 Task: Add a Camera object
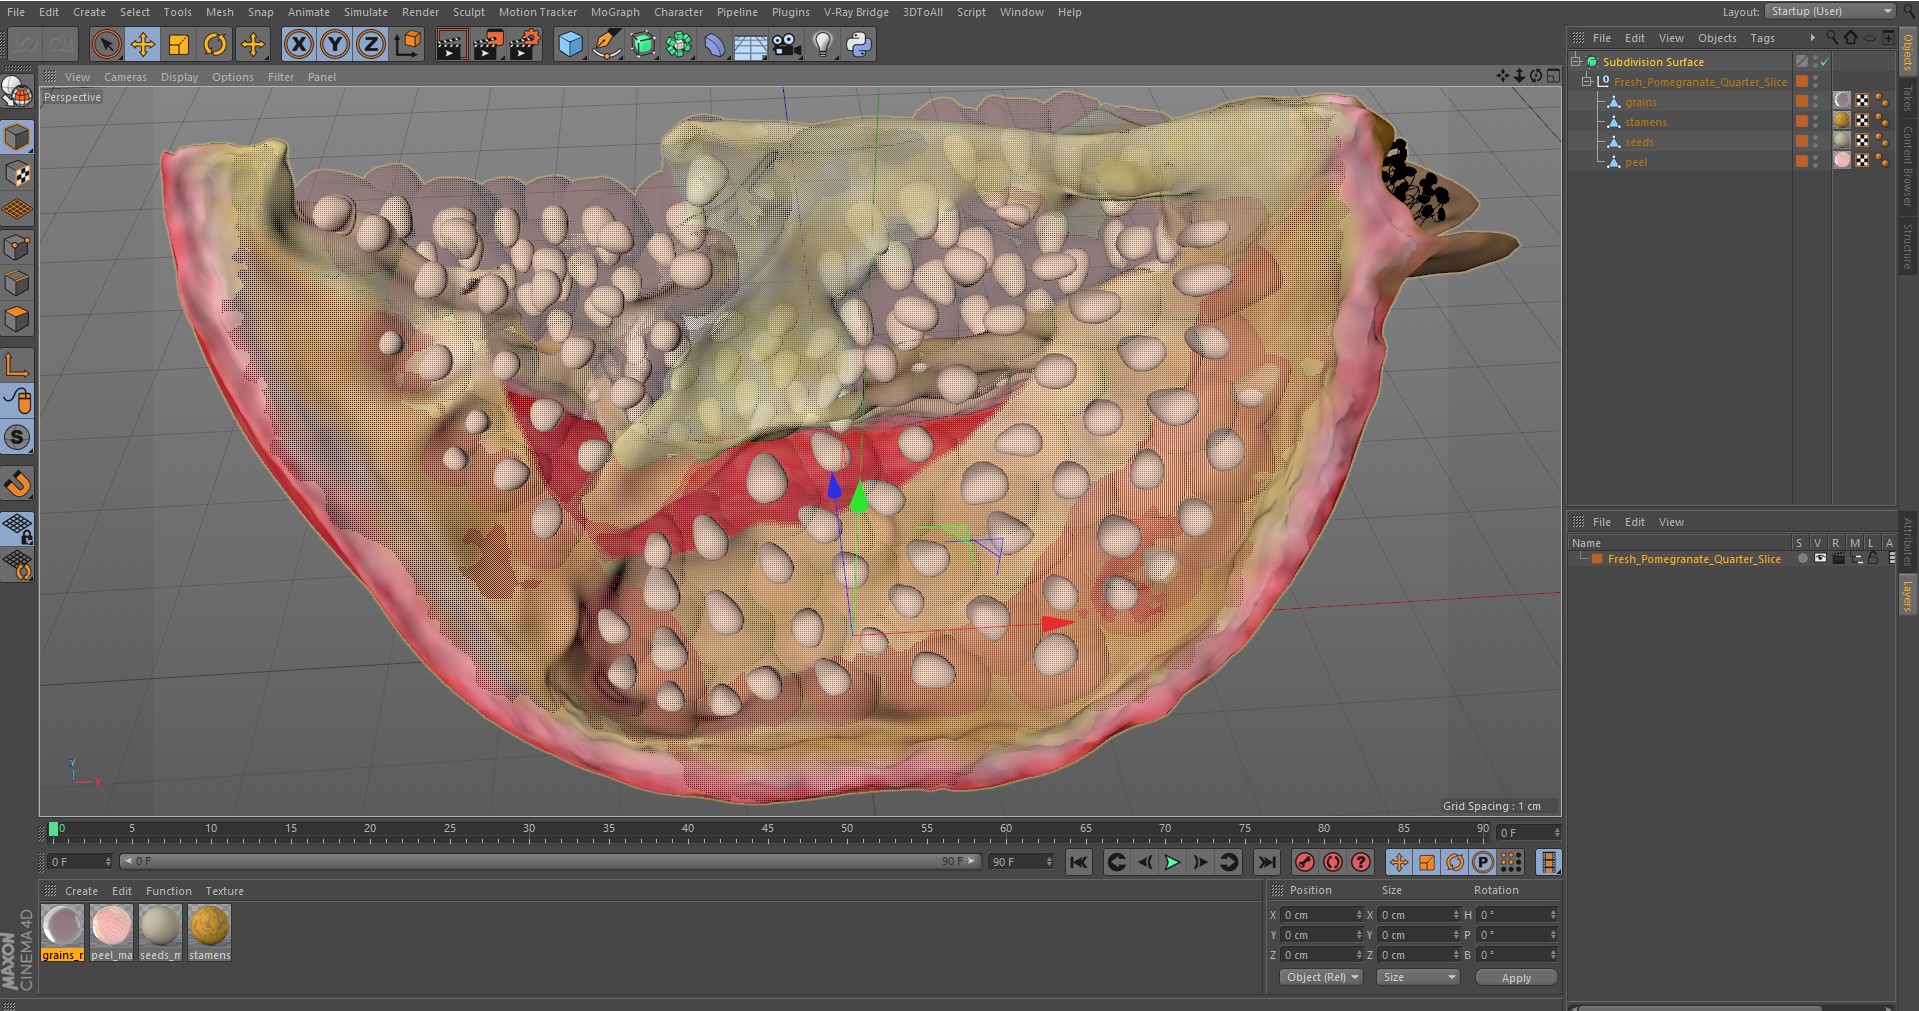[786, 44]
